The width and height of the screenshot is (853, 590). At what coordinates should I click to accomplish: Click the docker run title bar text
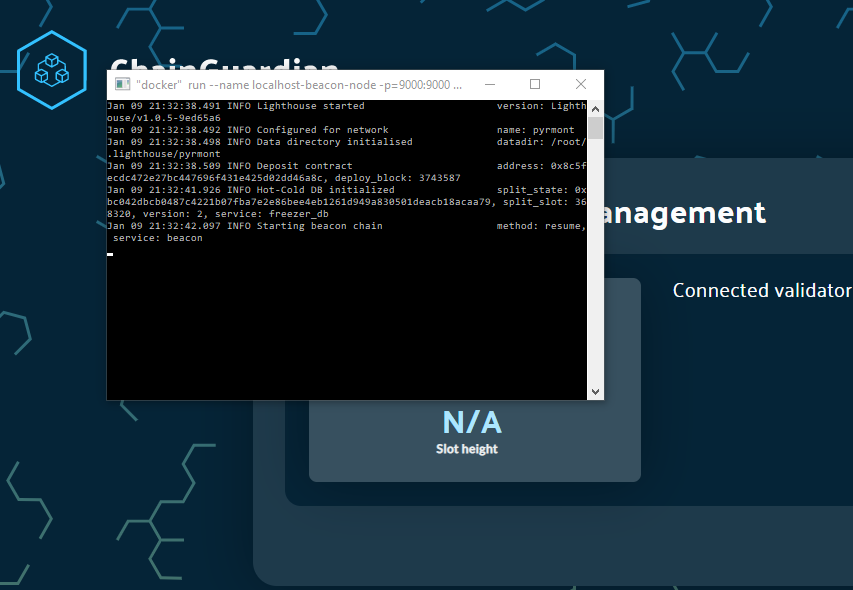point(299,85)
